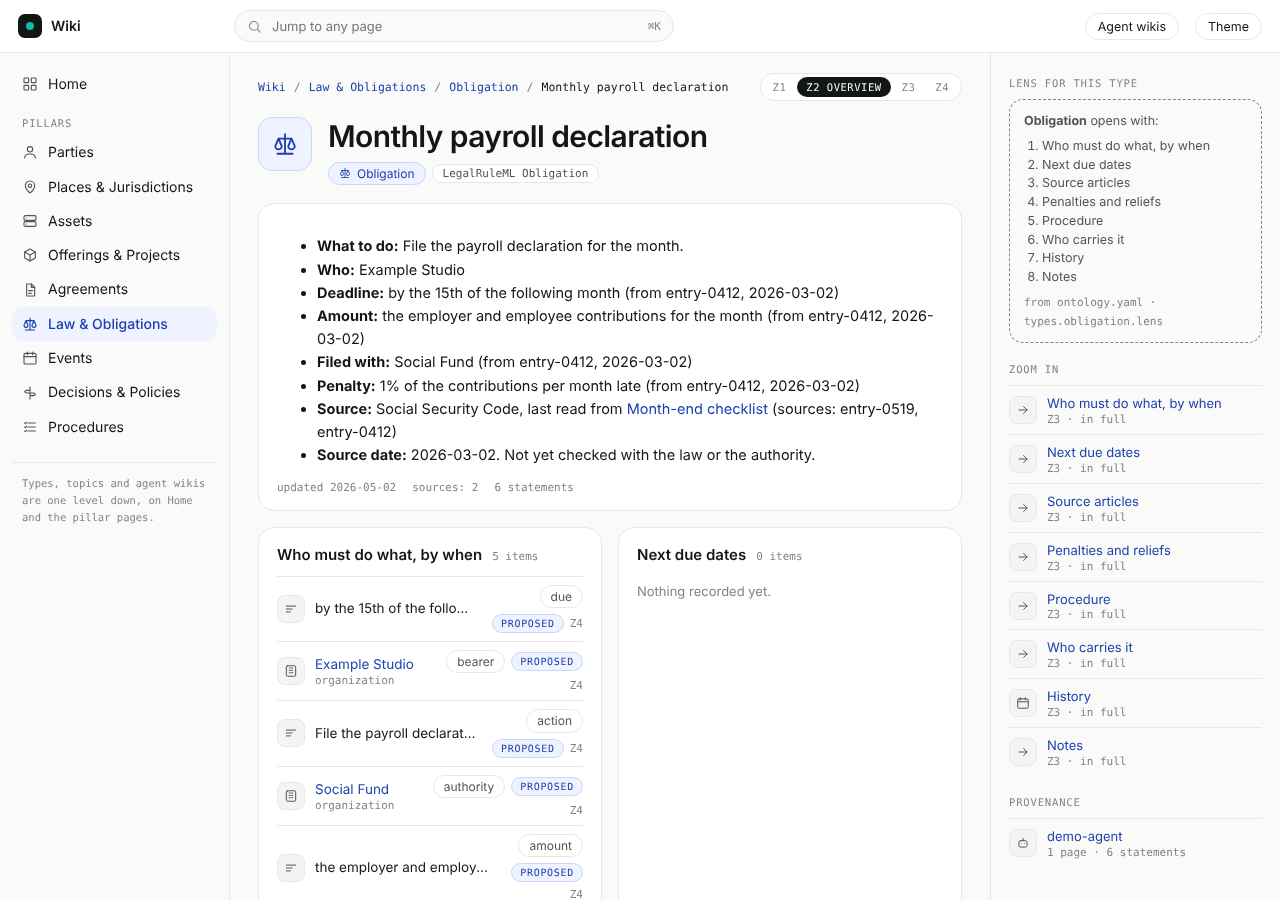Switch to Z3 zoom level

point(908,87)
